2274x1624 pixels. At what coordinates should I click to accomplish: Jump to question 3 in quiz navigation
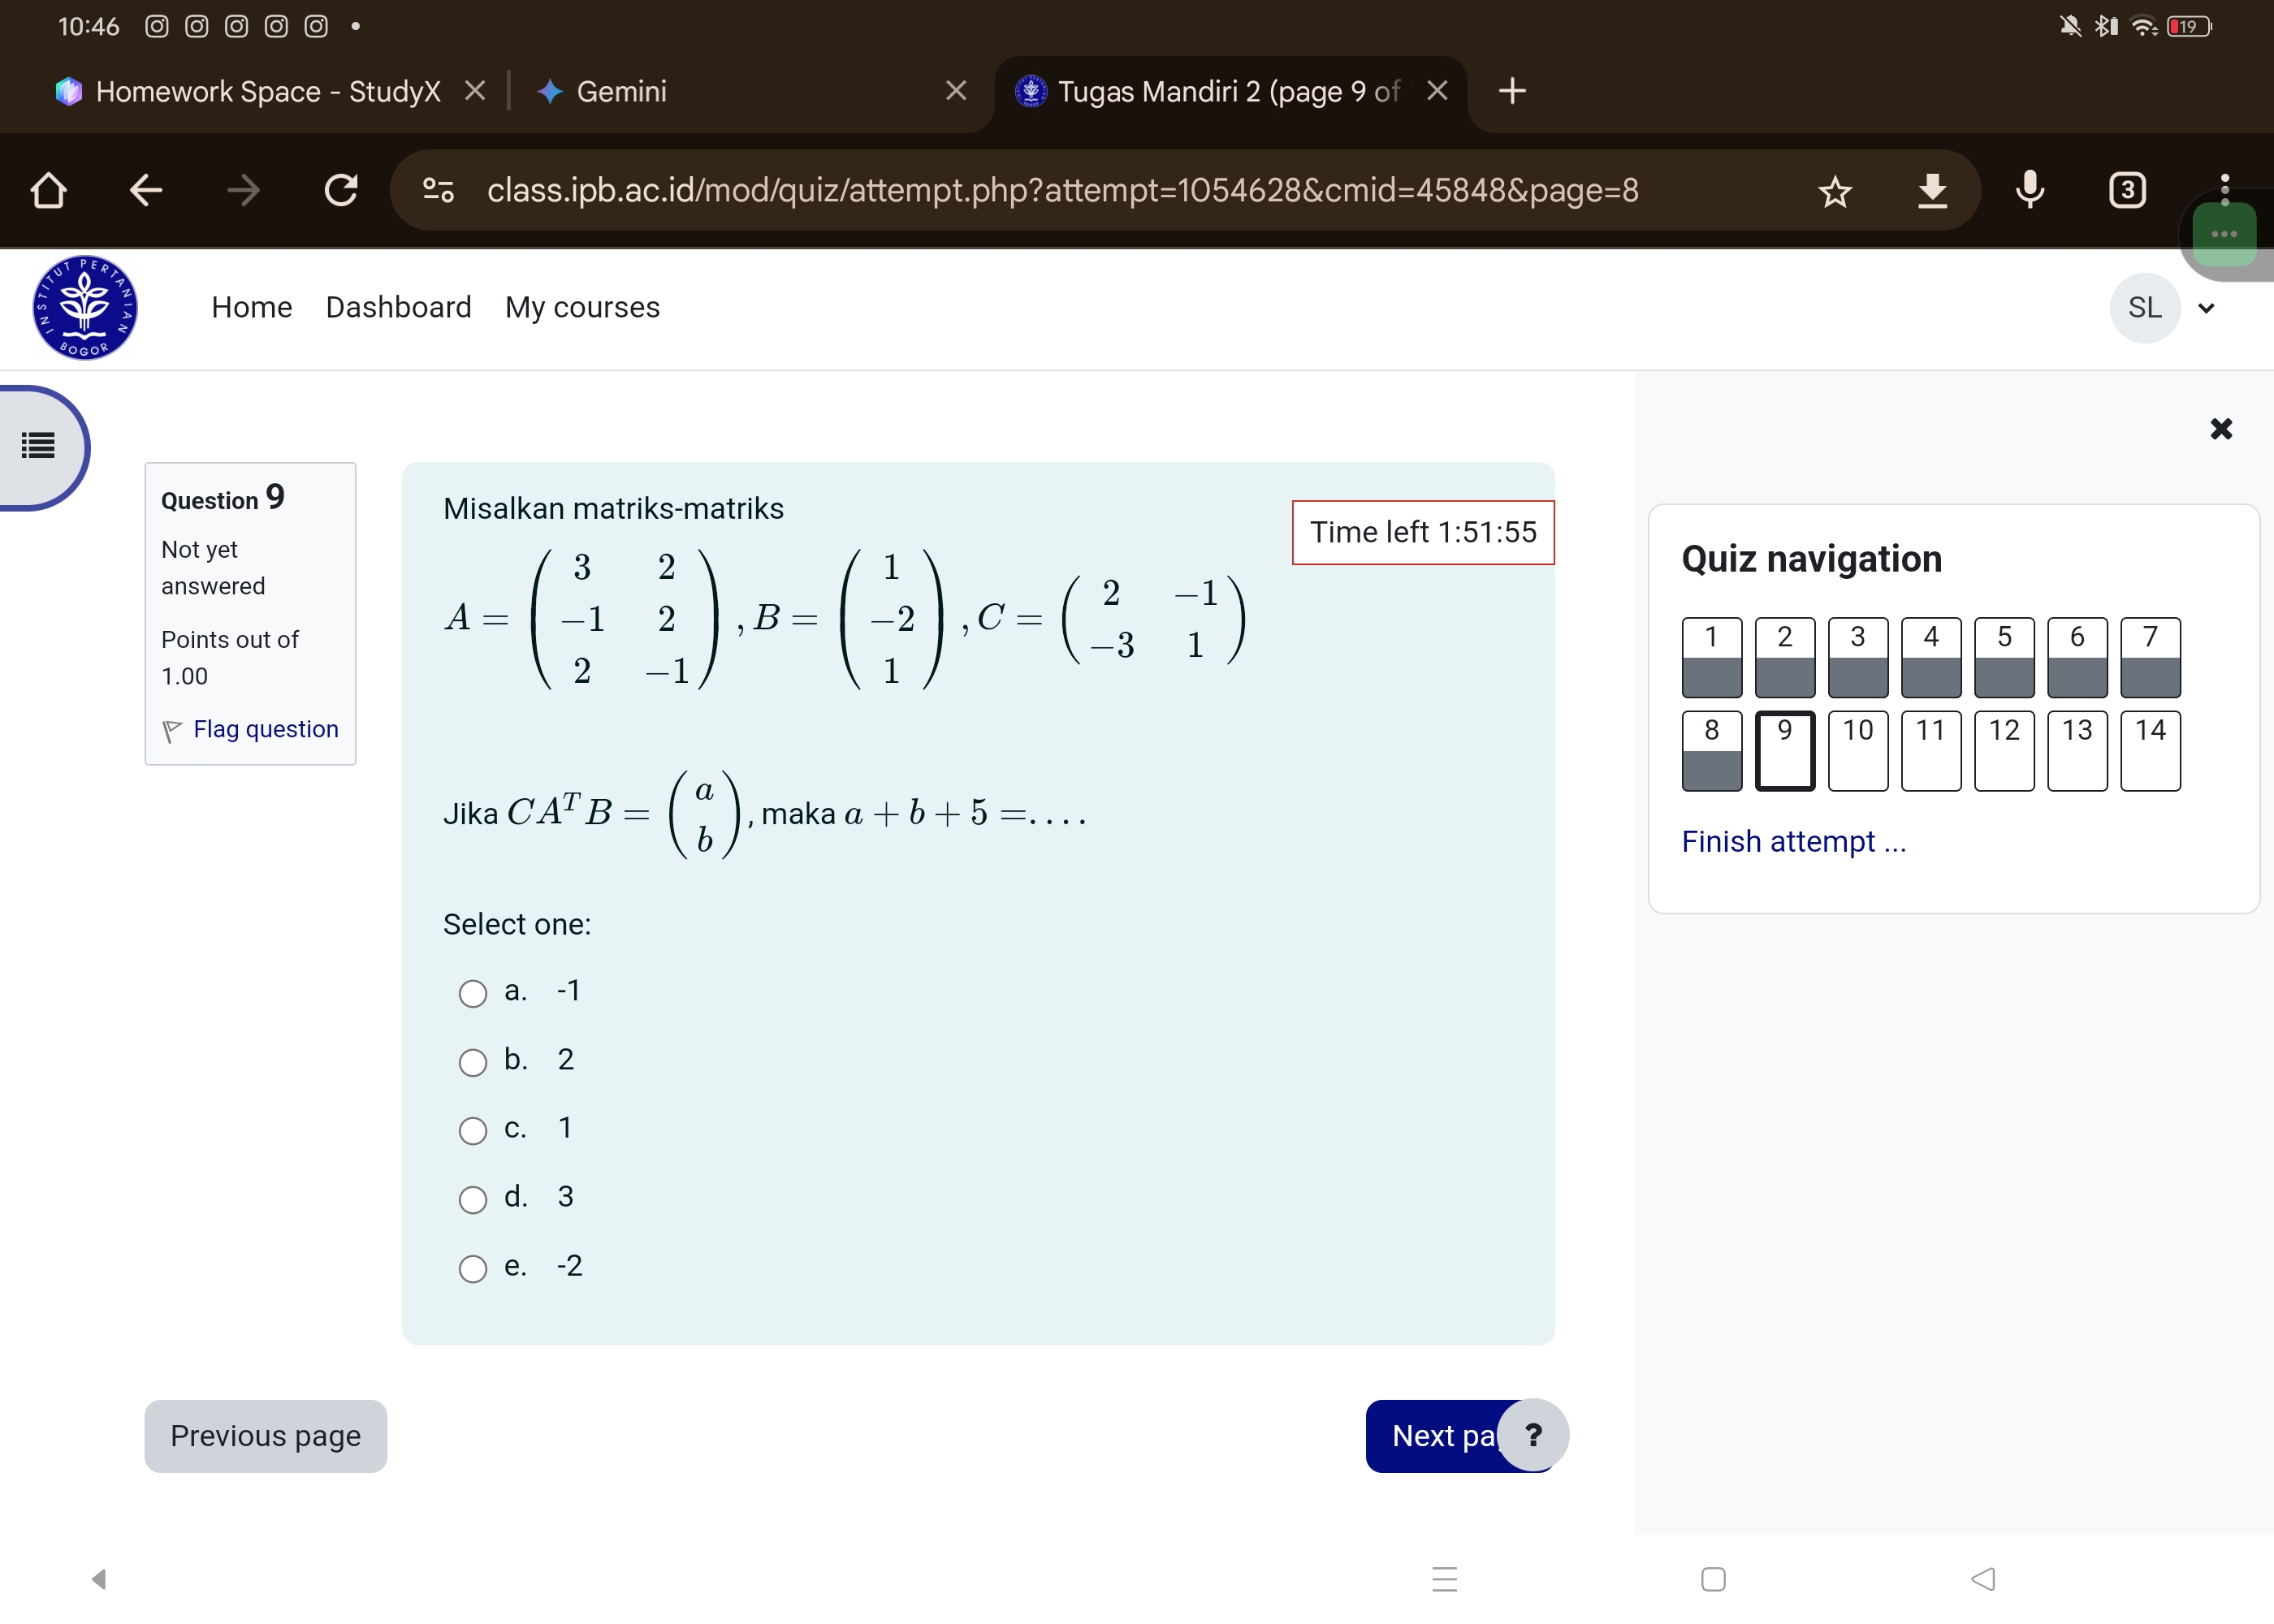(1857, 657)
